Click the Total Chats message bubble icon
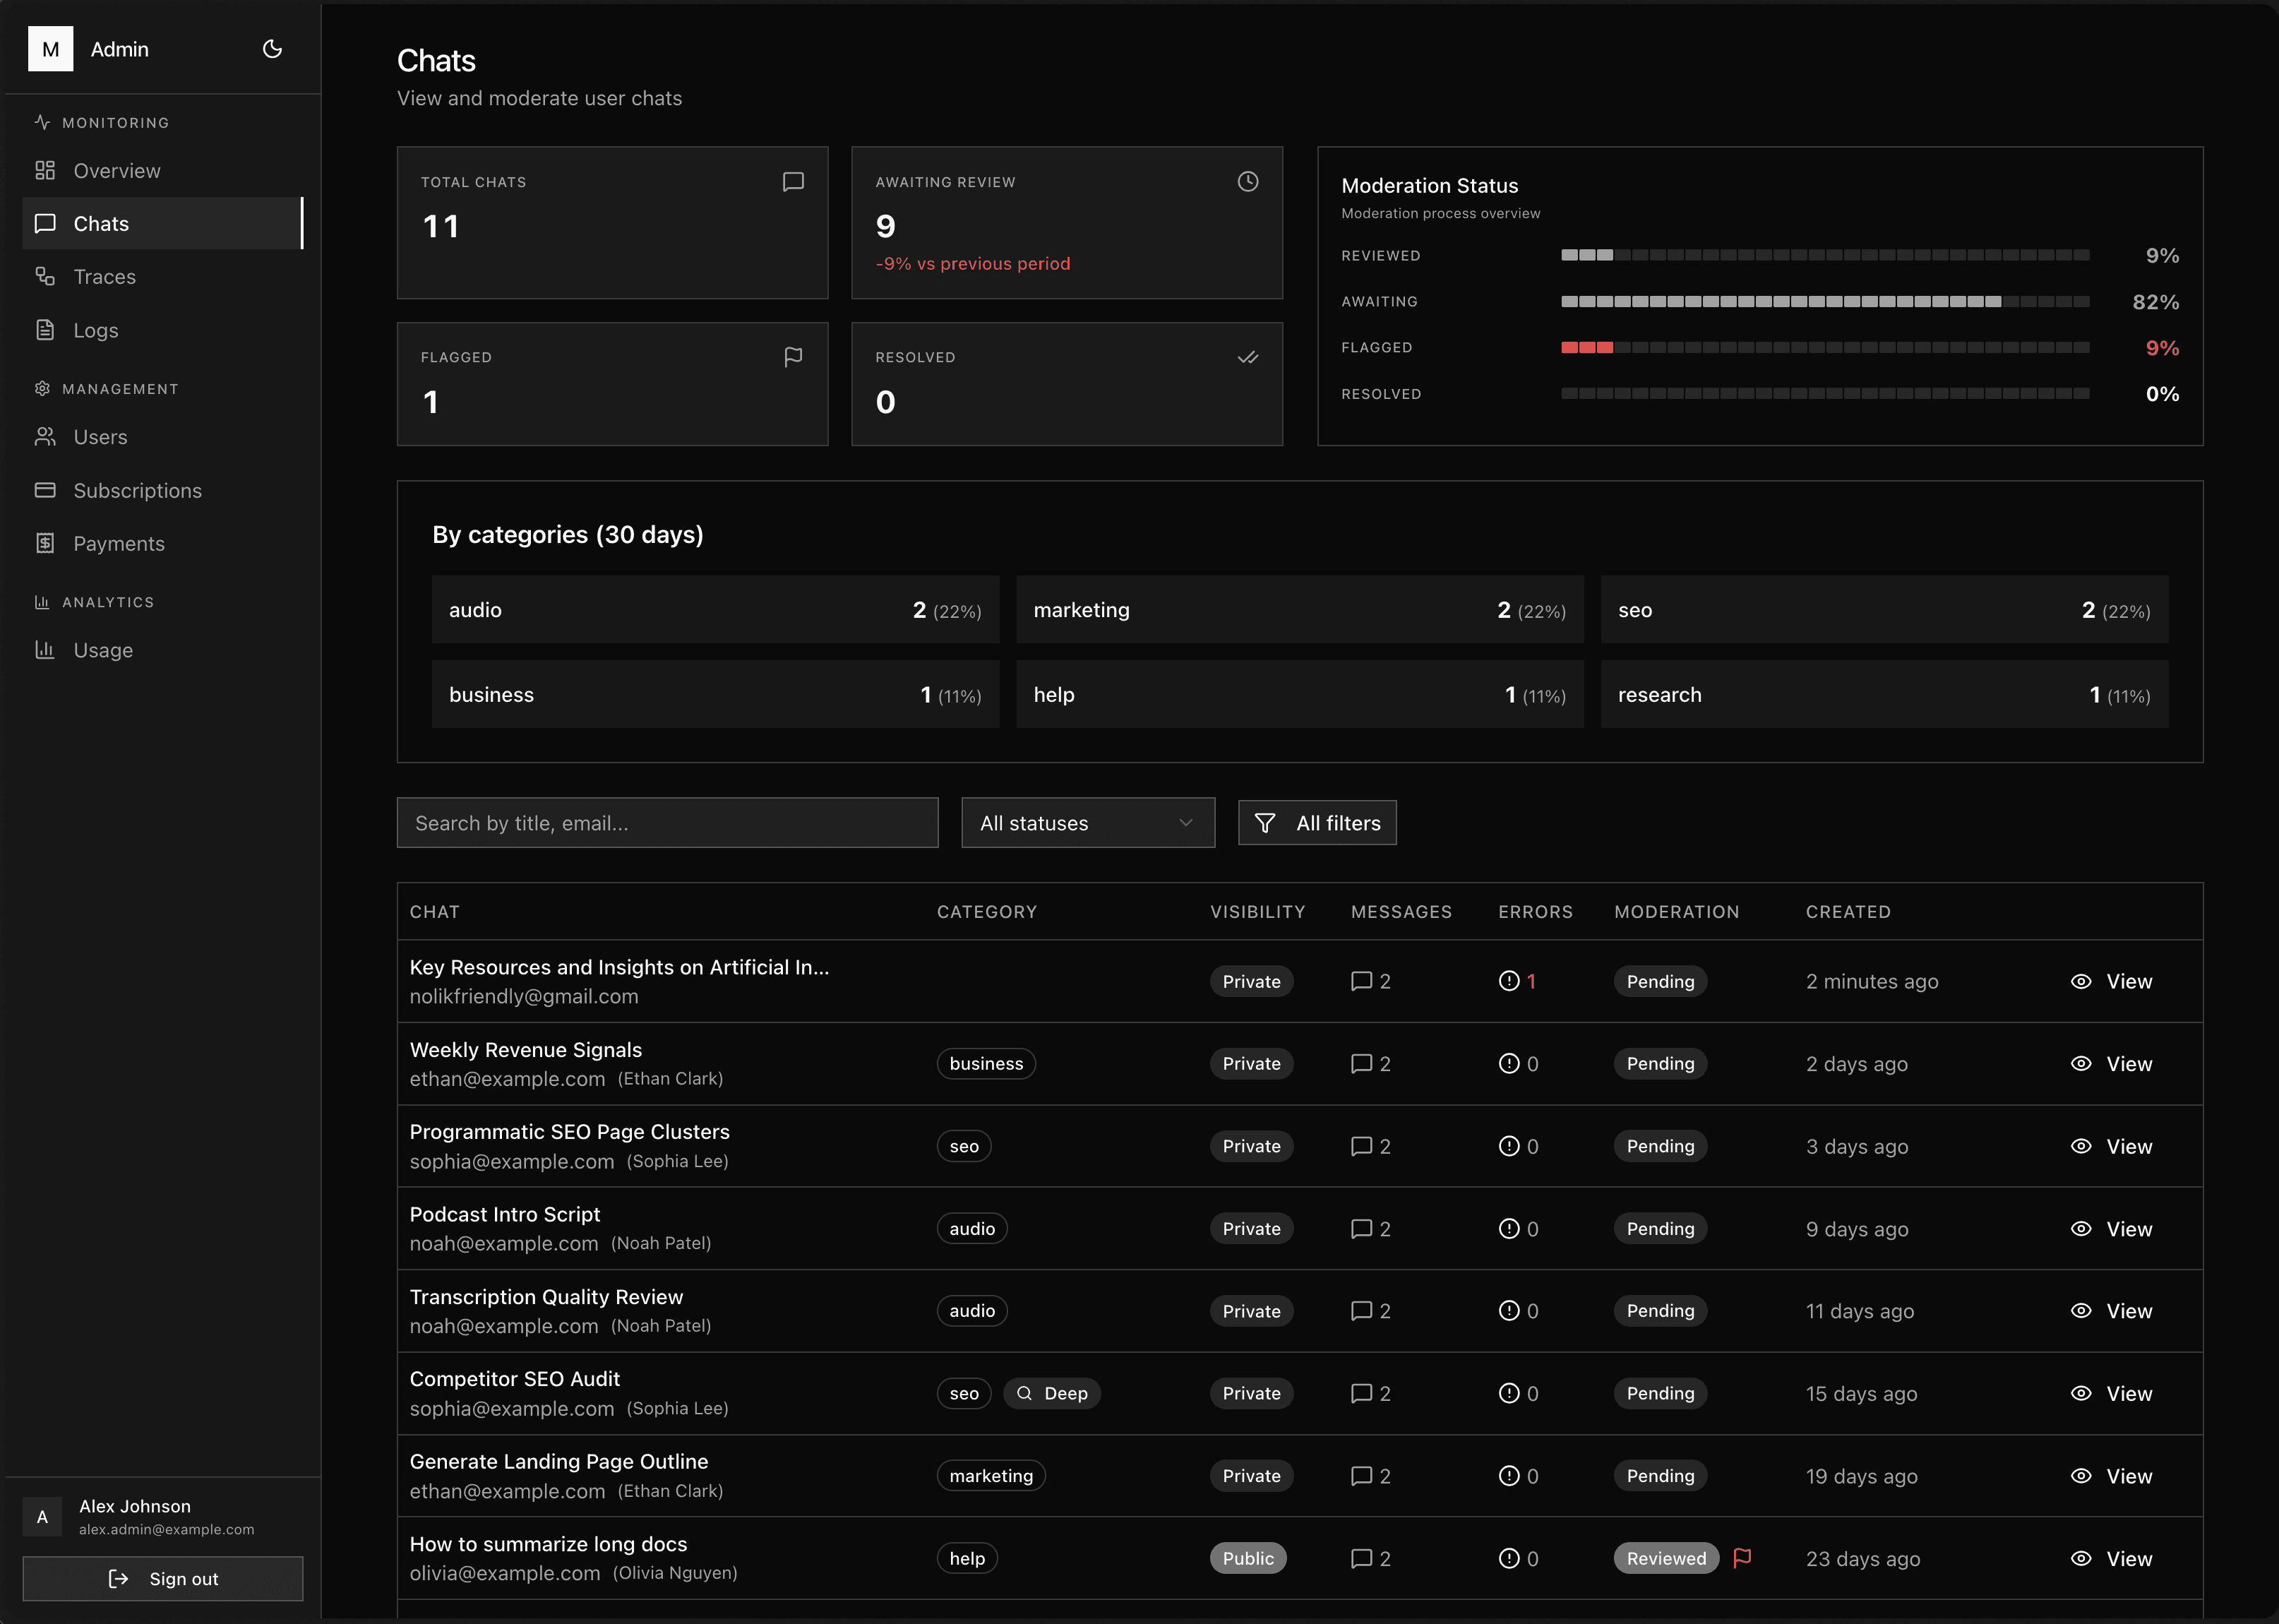The image size is (2279, 1624). [x=793, y=182]
